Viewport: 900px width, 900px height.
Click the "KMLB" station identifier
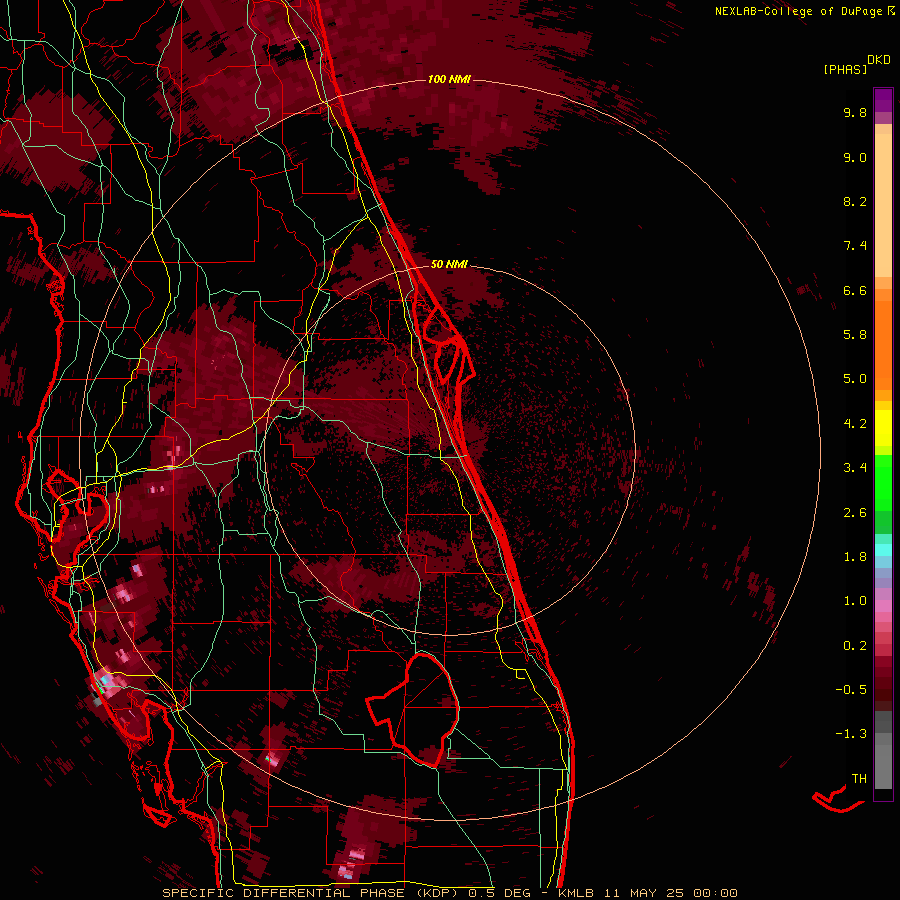(576, 893)
